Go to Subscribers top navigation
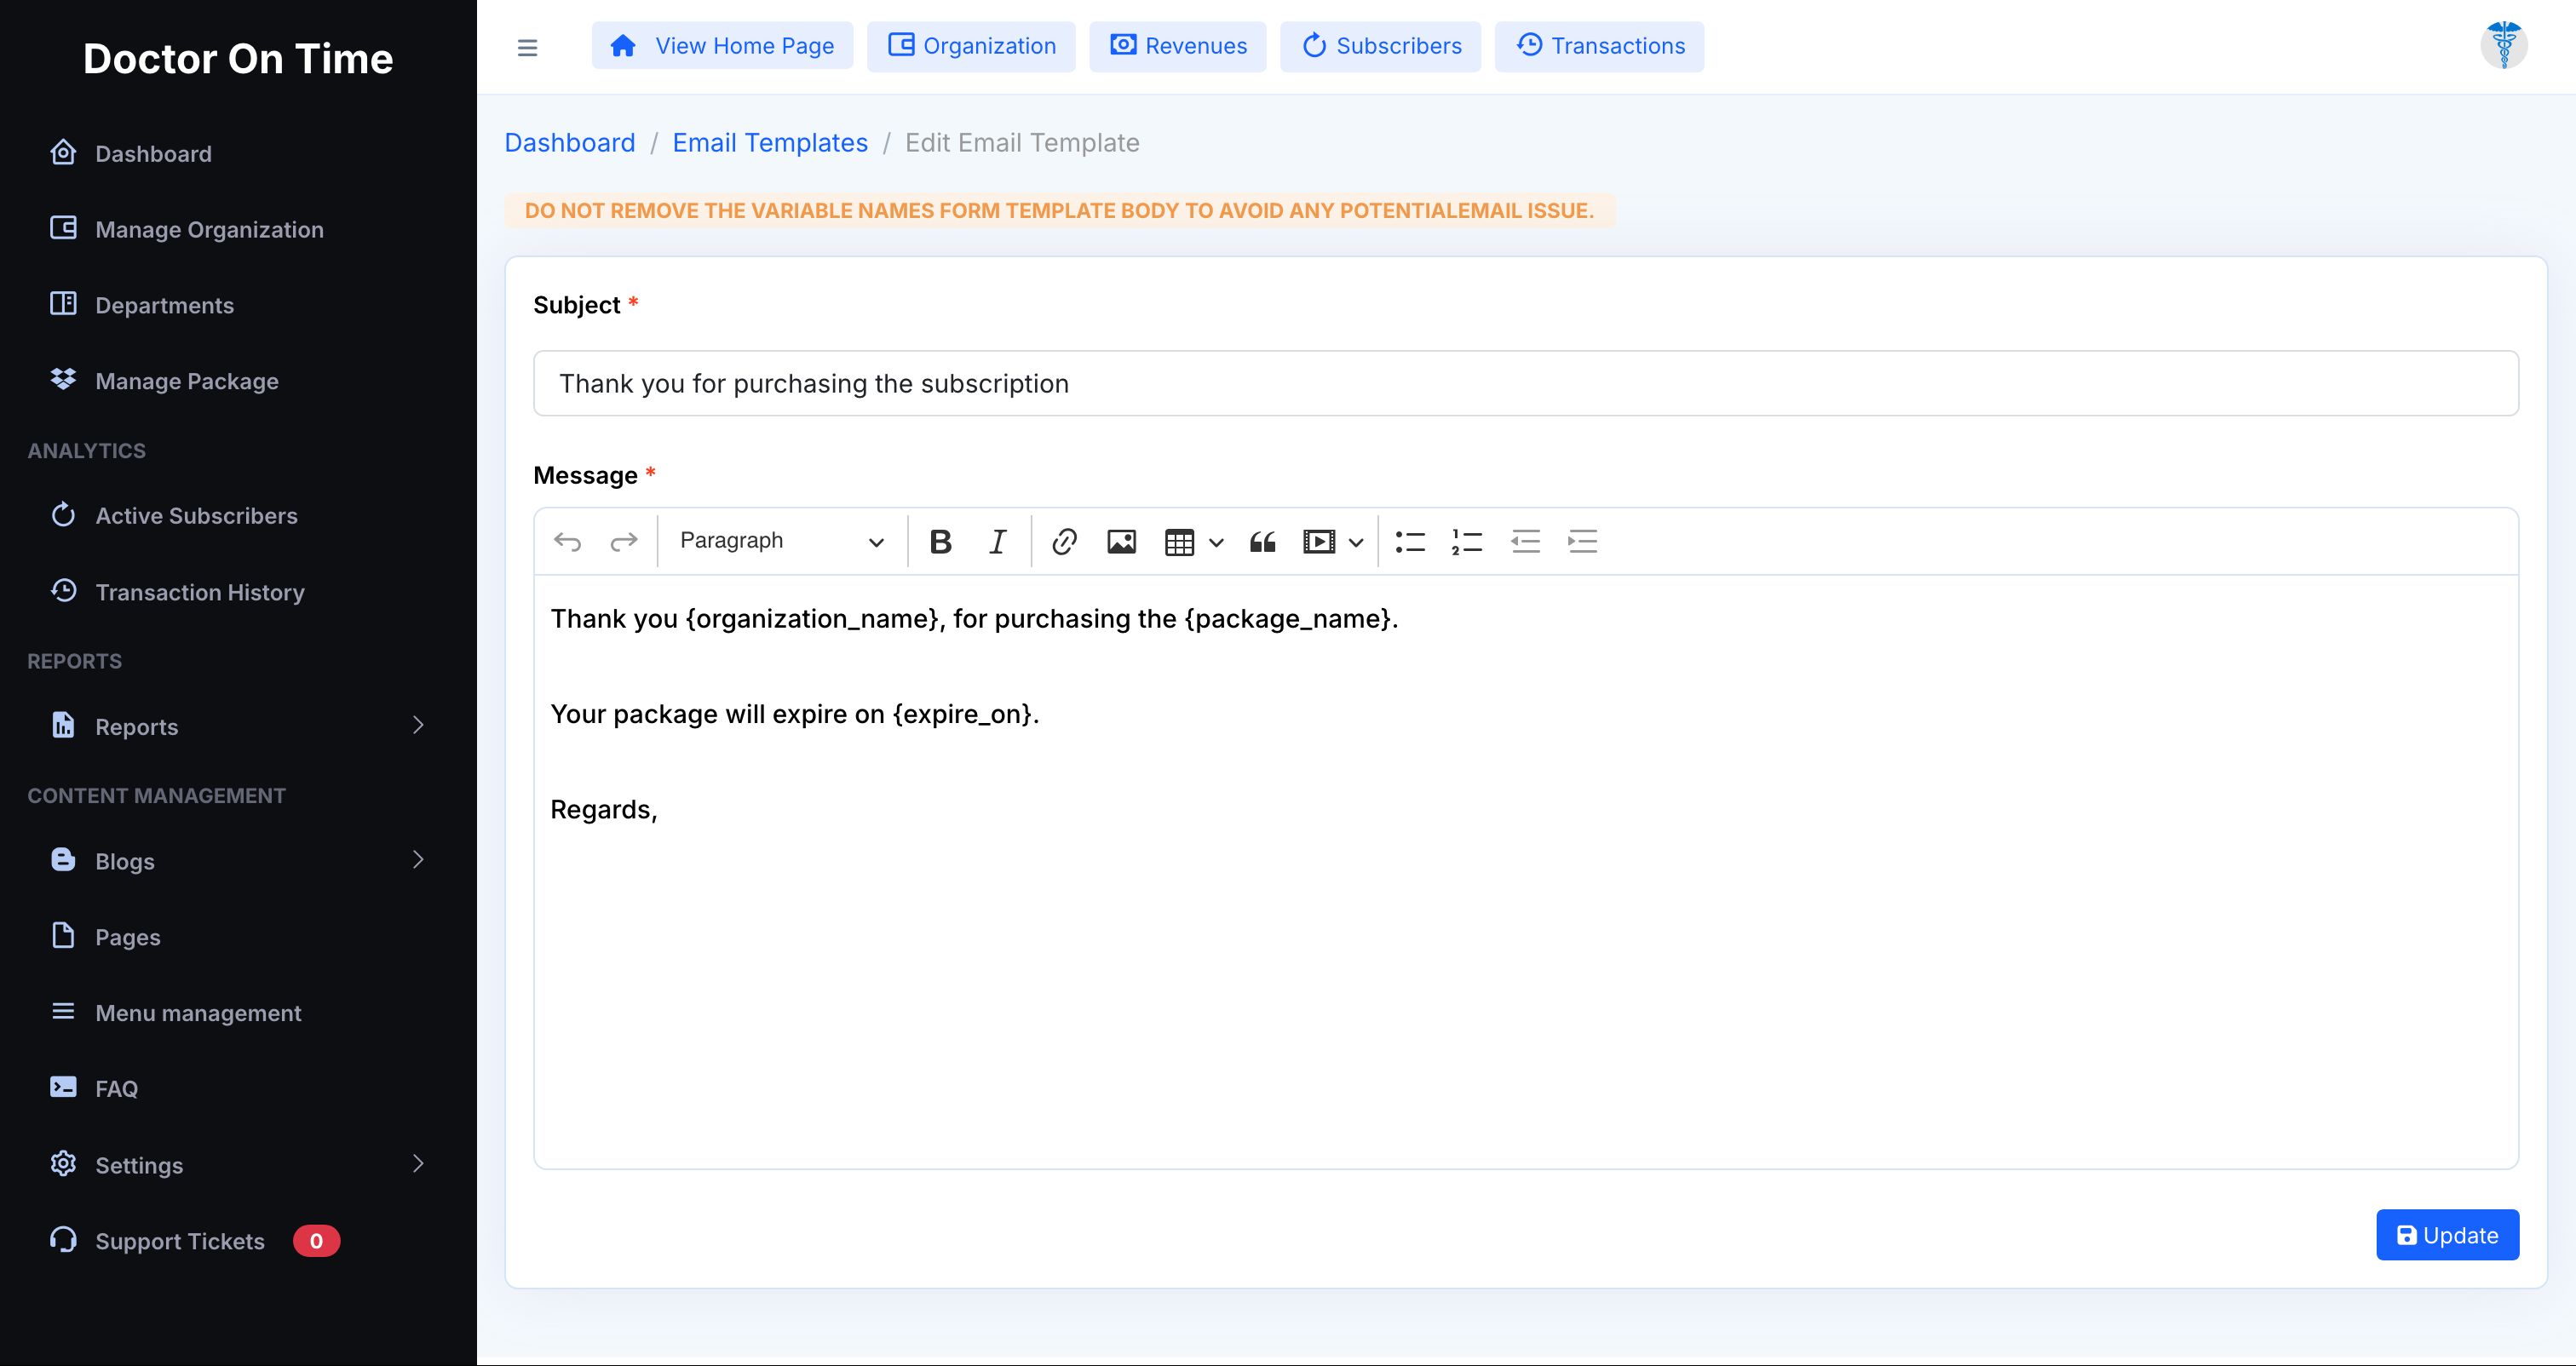Viewport: 2576px width, 1366px height. click(1380, 46)
